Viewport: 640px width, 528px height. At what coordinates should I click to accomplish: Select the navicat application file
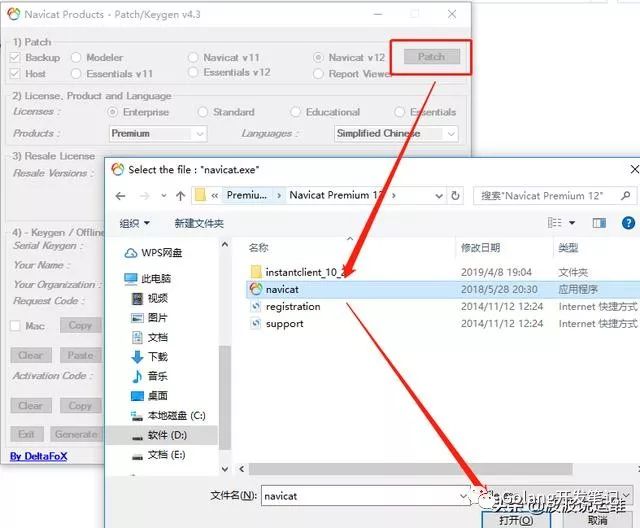click(443, 289)
